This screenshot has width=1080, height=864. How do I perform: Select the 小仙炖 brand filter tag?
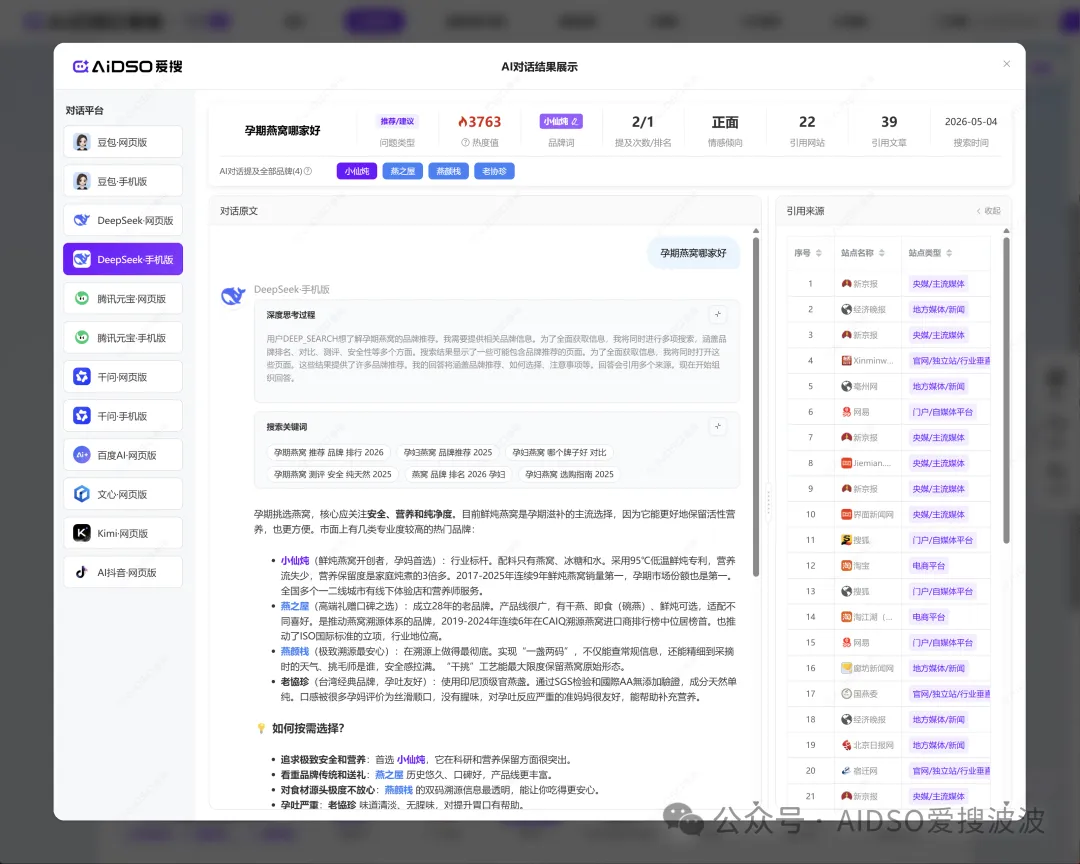tap(357, 171)
